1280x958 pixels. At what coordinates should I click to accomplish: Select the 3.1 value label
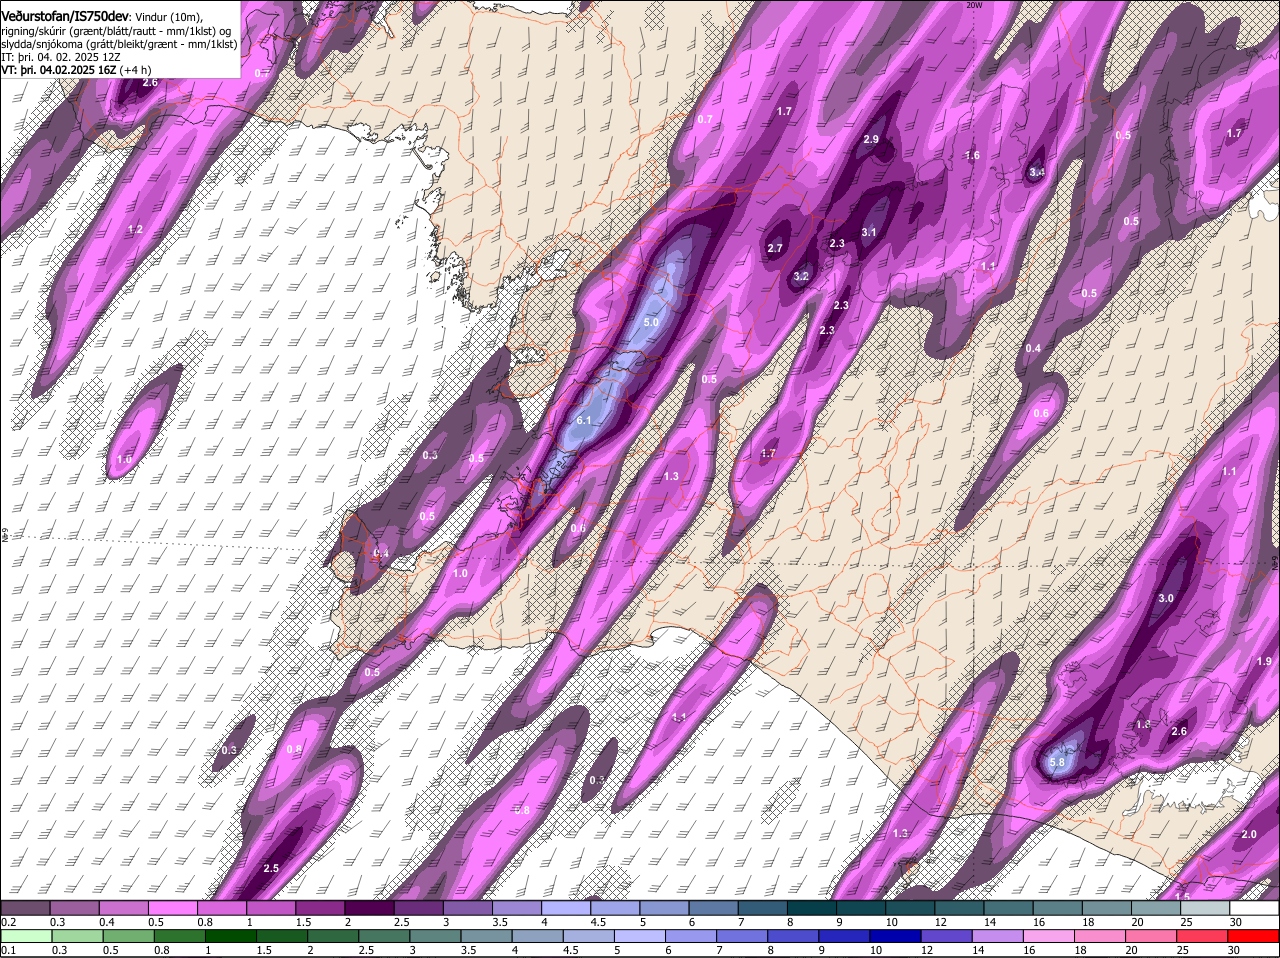(x=869, y=233)
